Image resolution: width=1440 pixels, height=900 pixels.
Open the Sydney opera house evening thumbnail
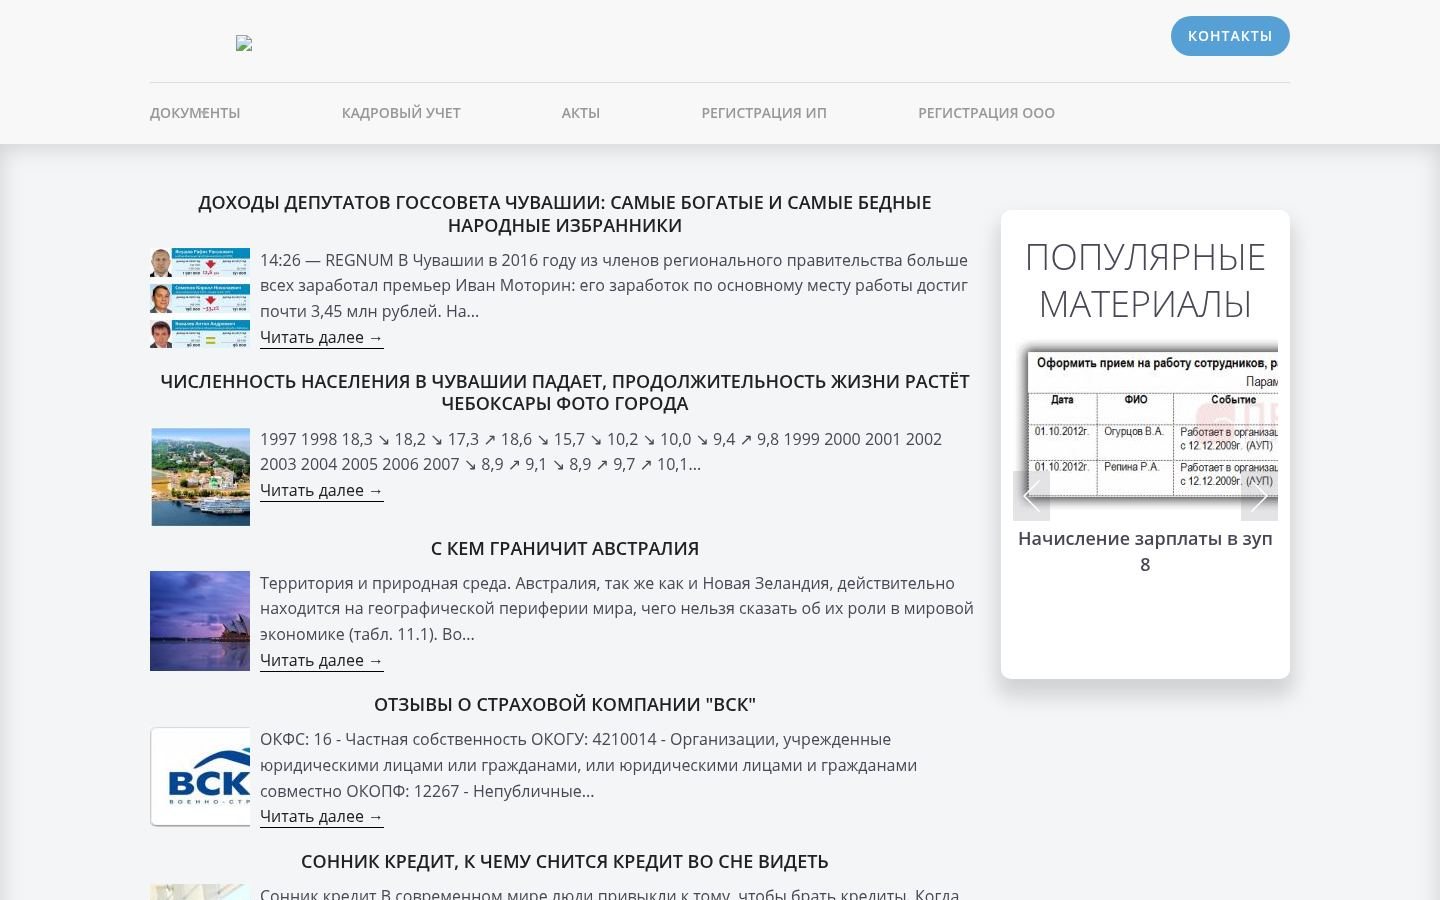pos(200,621)
